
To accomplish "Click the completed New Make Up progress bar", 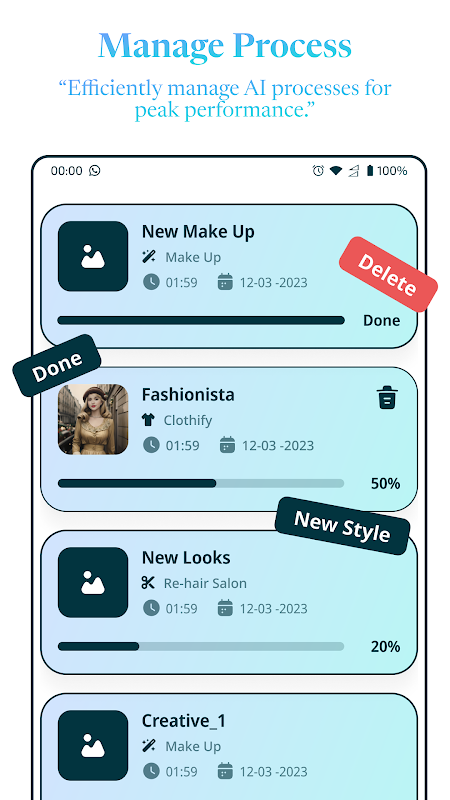I will (201, 320).
